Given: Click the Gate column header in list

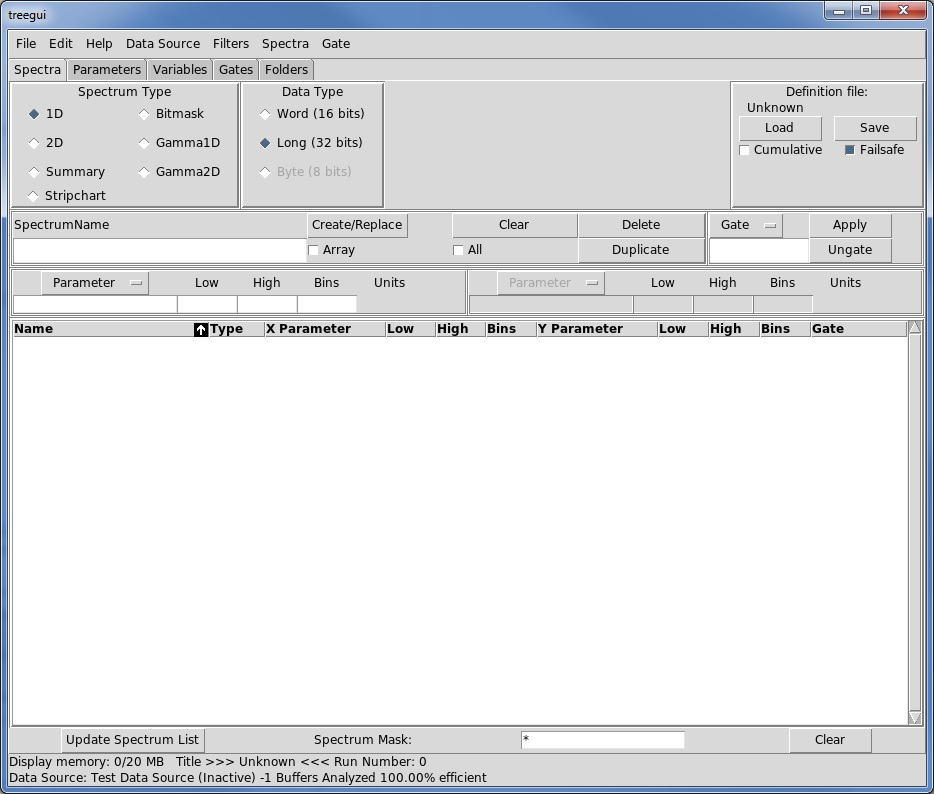Looking at the screenshot, I should coord(858,329).
